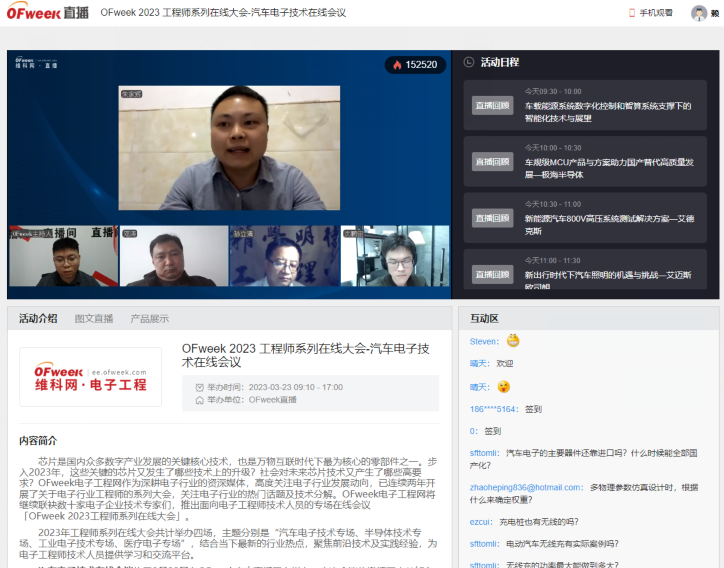
Task: Click 直播回顾 for the 10:00 - 10:30 session
Action: tap(492, 162)
